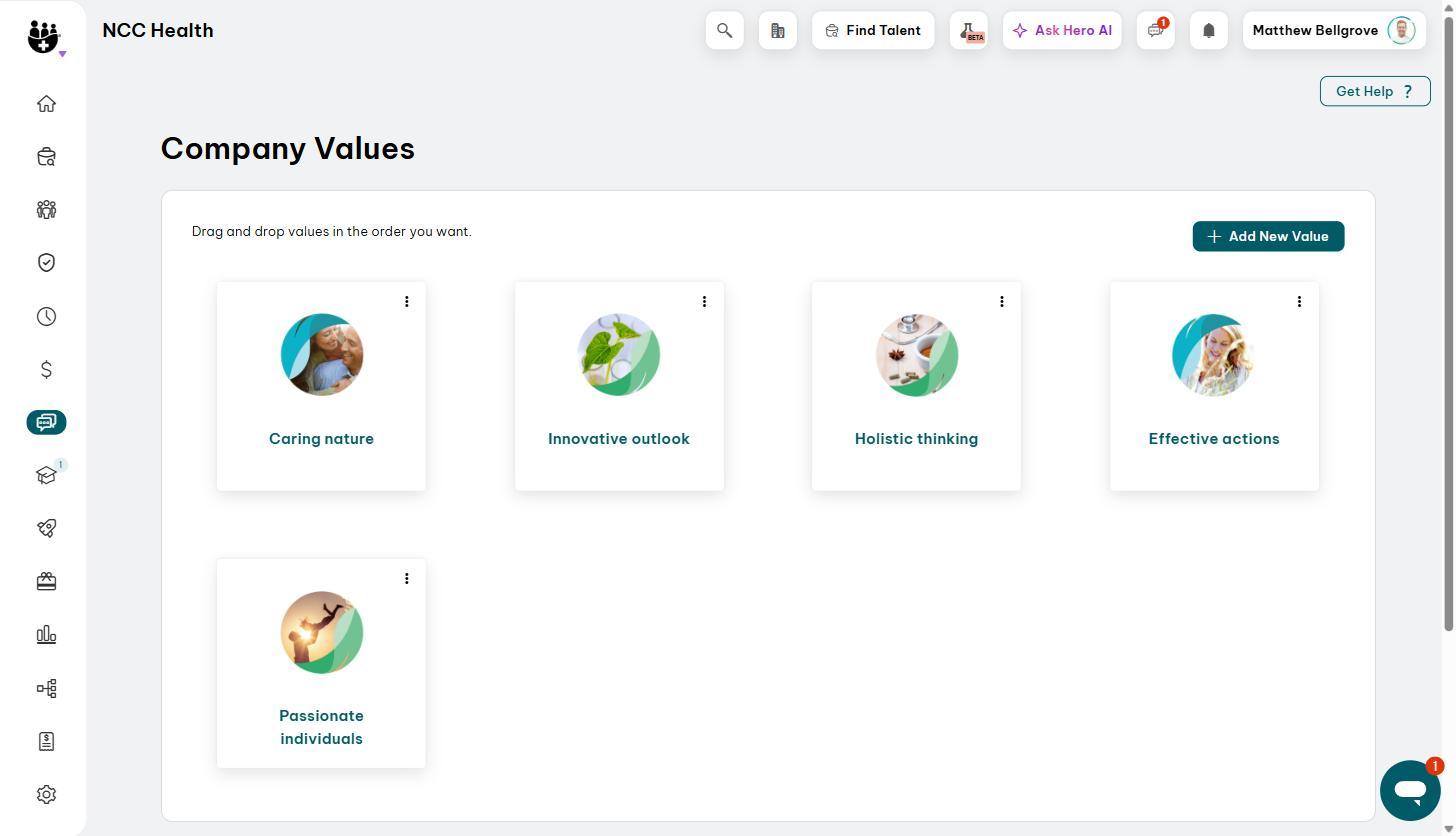Open the clock time tracking icon

tap(46, 317)
